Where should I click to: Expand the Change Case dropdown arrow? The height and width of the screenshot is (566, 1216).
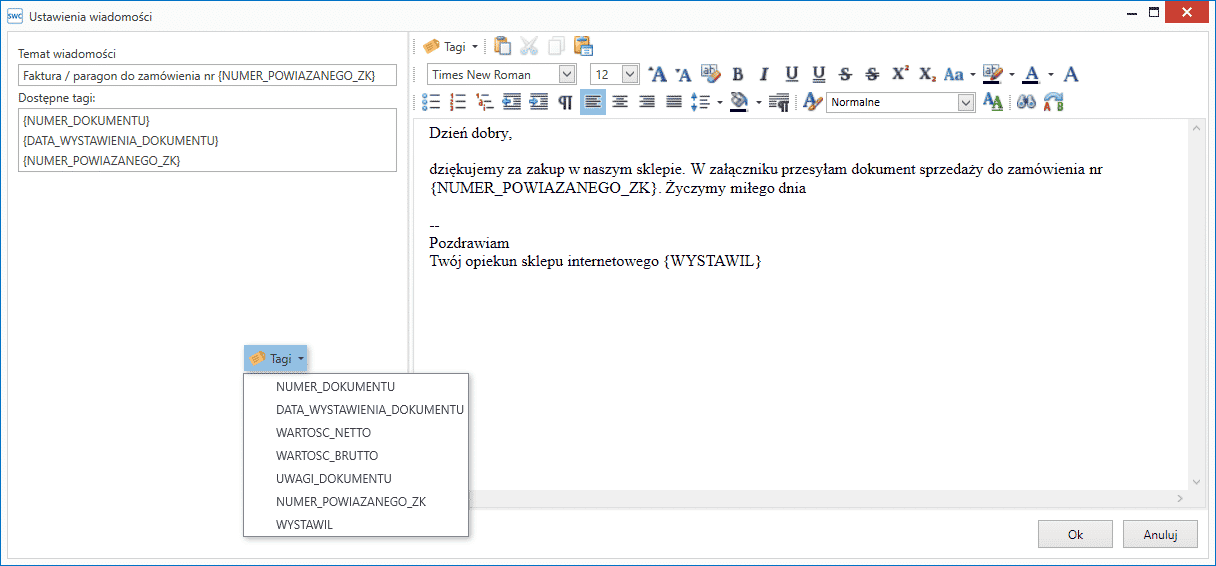pos(973,74)
